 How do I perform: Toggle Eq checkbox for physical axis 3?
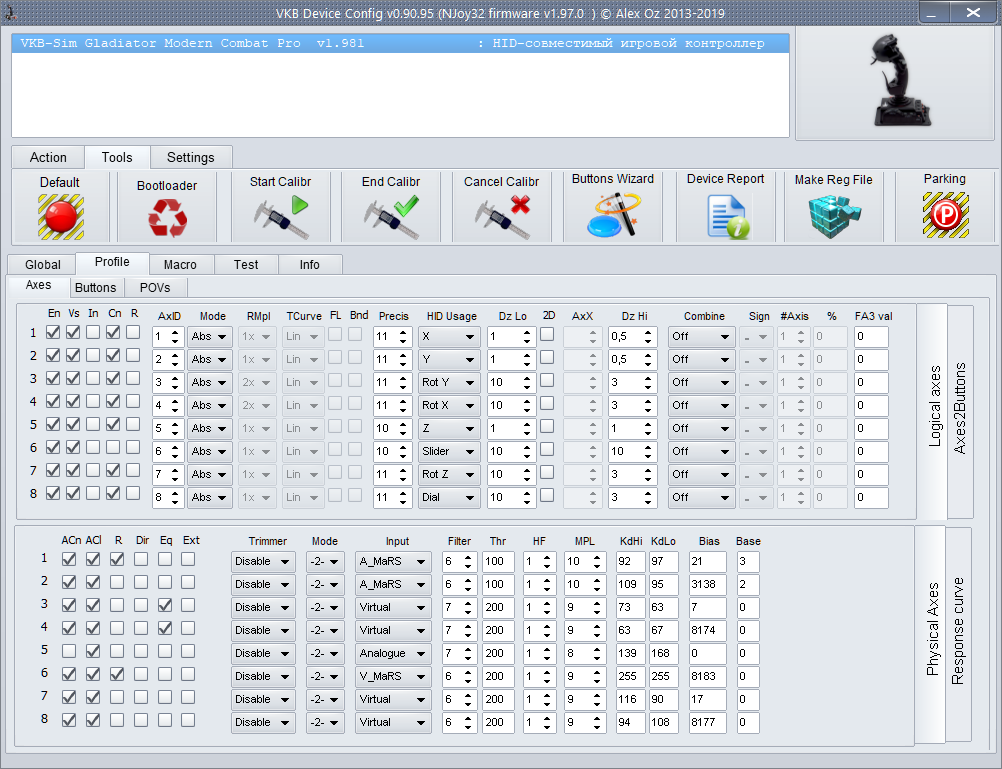pyautogui.click(x=165, y=605)
